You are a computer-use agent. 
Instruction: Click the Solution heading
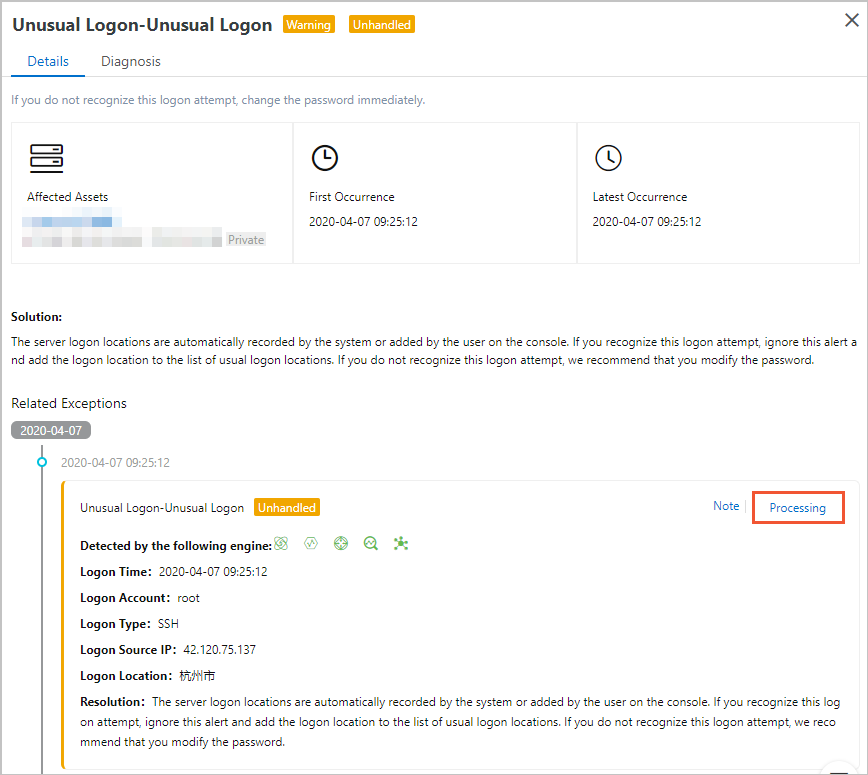37,317
